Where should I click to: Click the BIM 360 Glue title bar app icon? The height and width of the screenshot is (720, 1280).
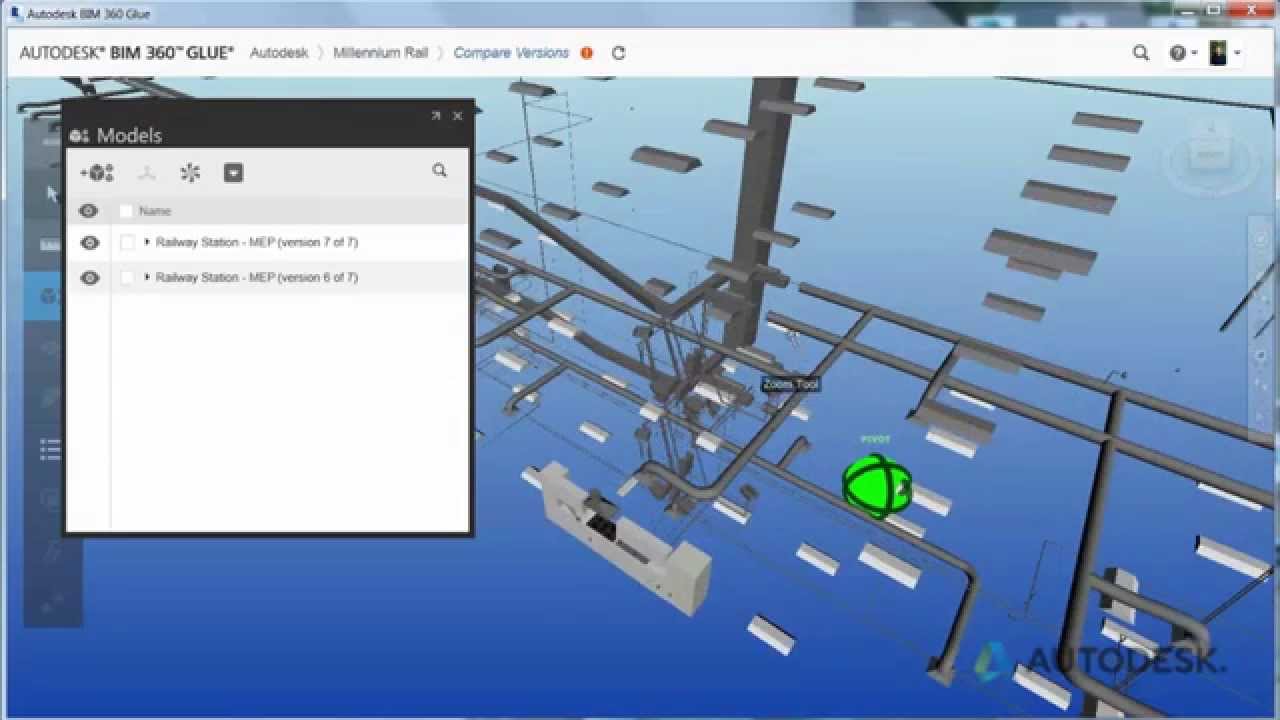(15, 13)
